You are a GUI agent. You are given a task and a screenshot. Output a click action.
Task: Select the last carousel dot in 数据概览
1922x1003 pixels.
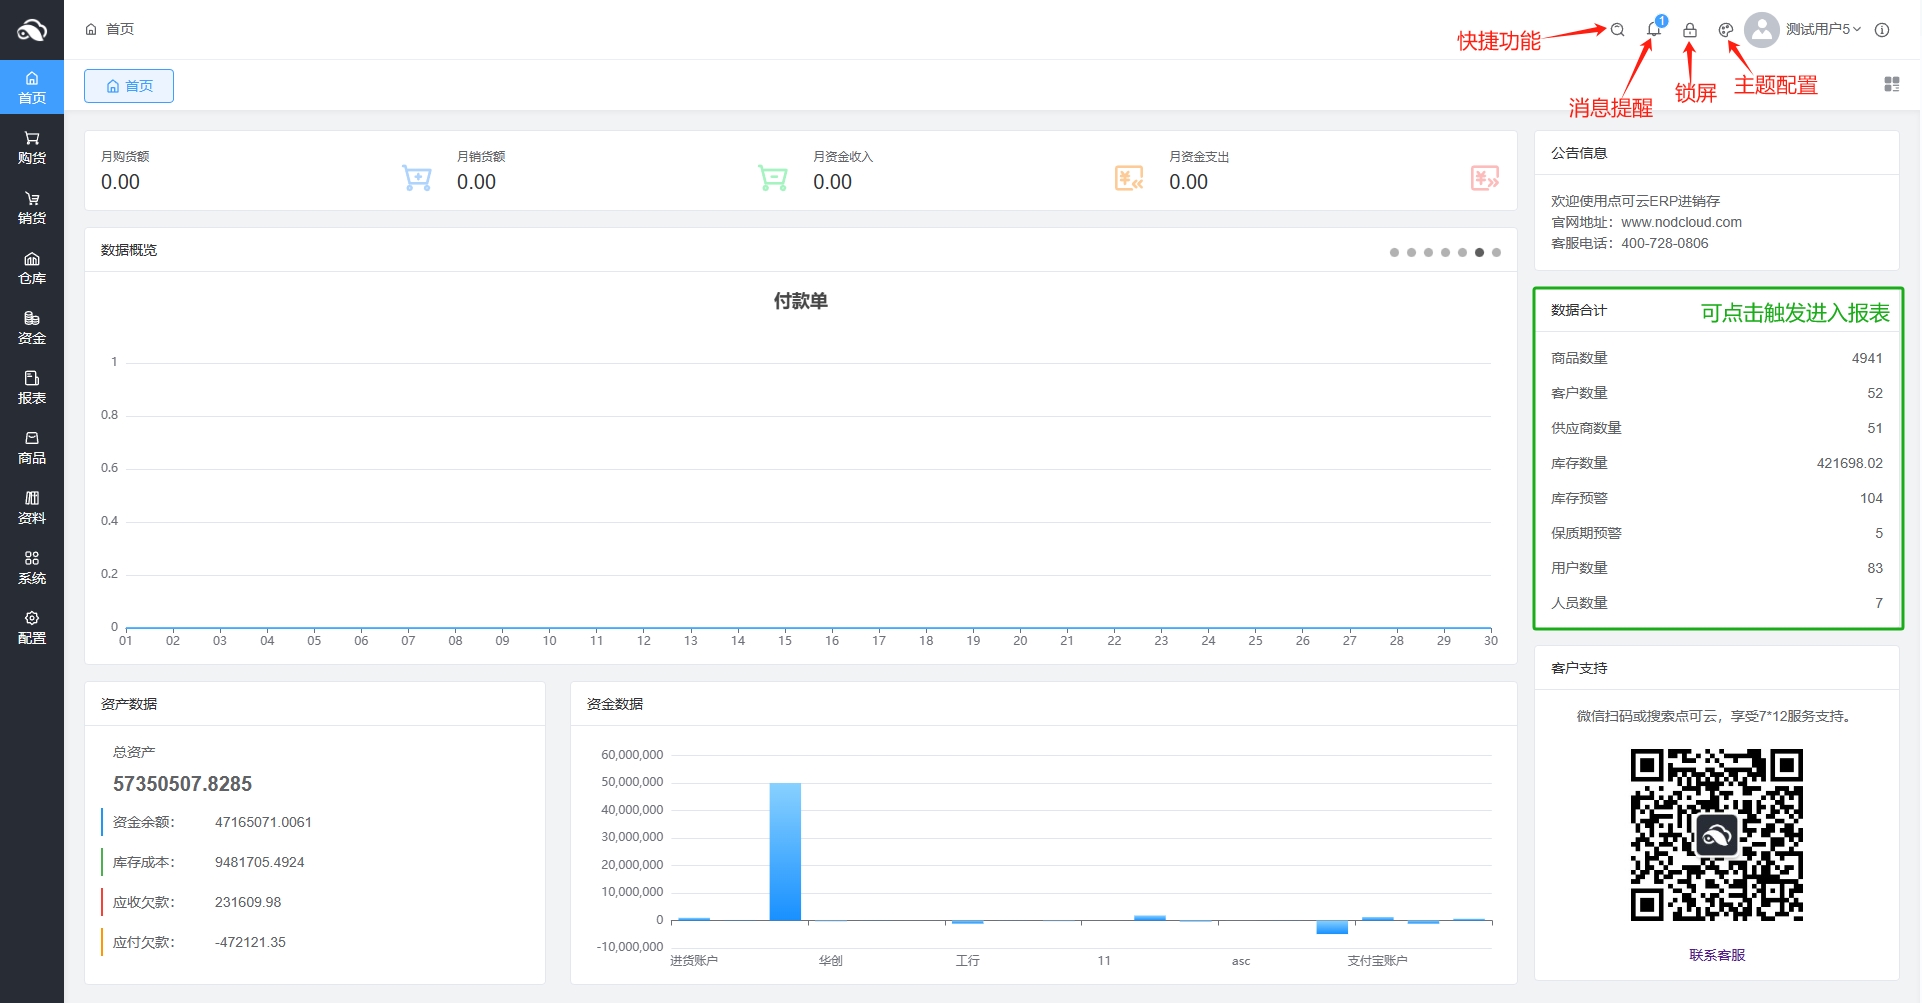[x=1496, y=253]
